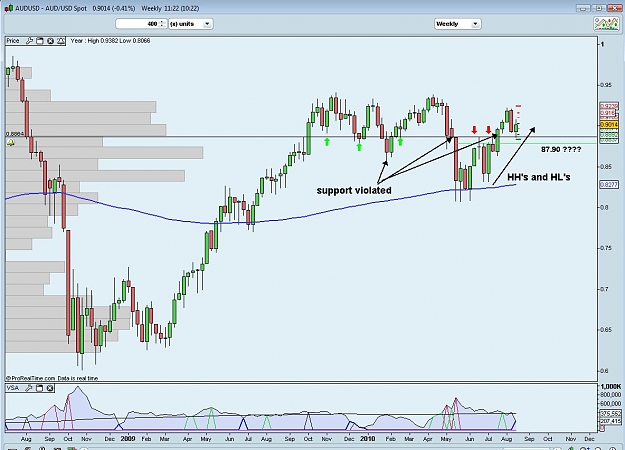
Task: Open Price panel alert bell icon
Action: coord(61,41)
